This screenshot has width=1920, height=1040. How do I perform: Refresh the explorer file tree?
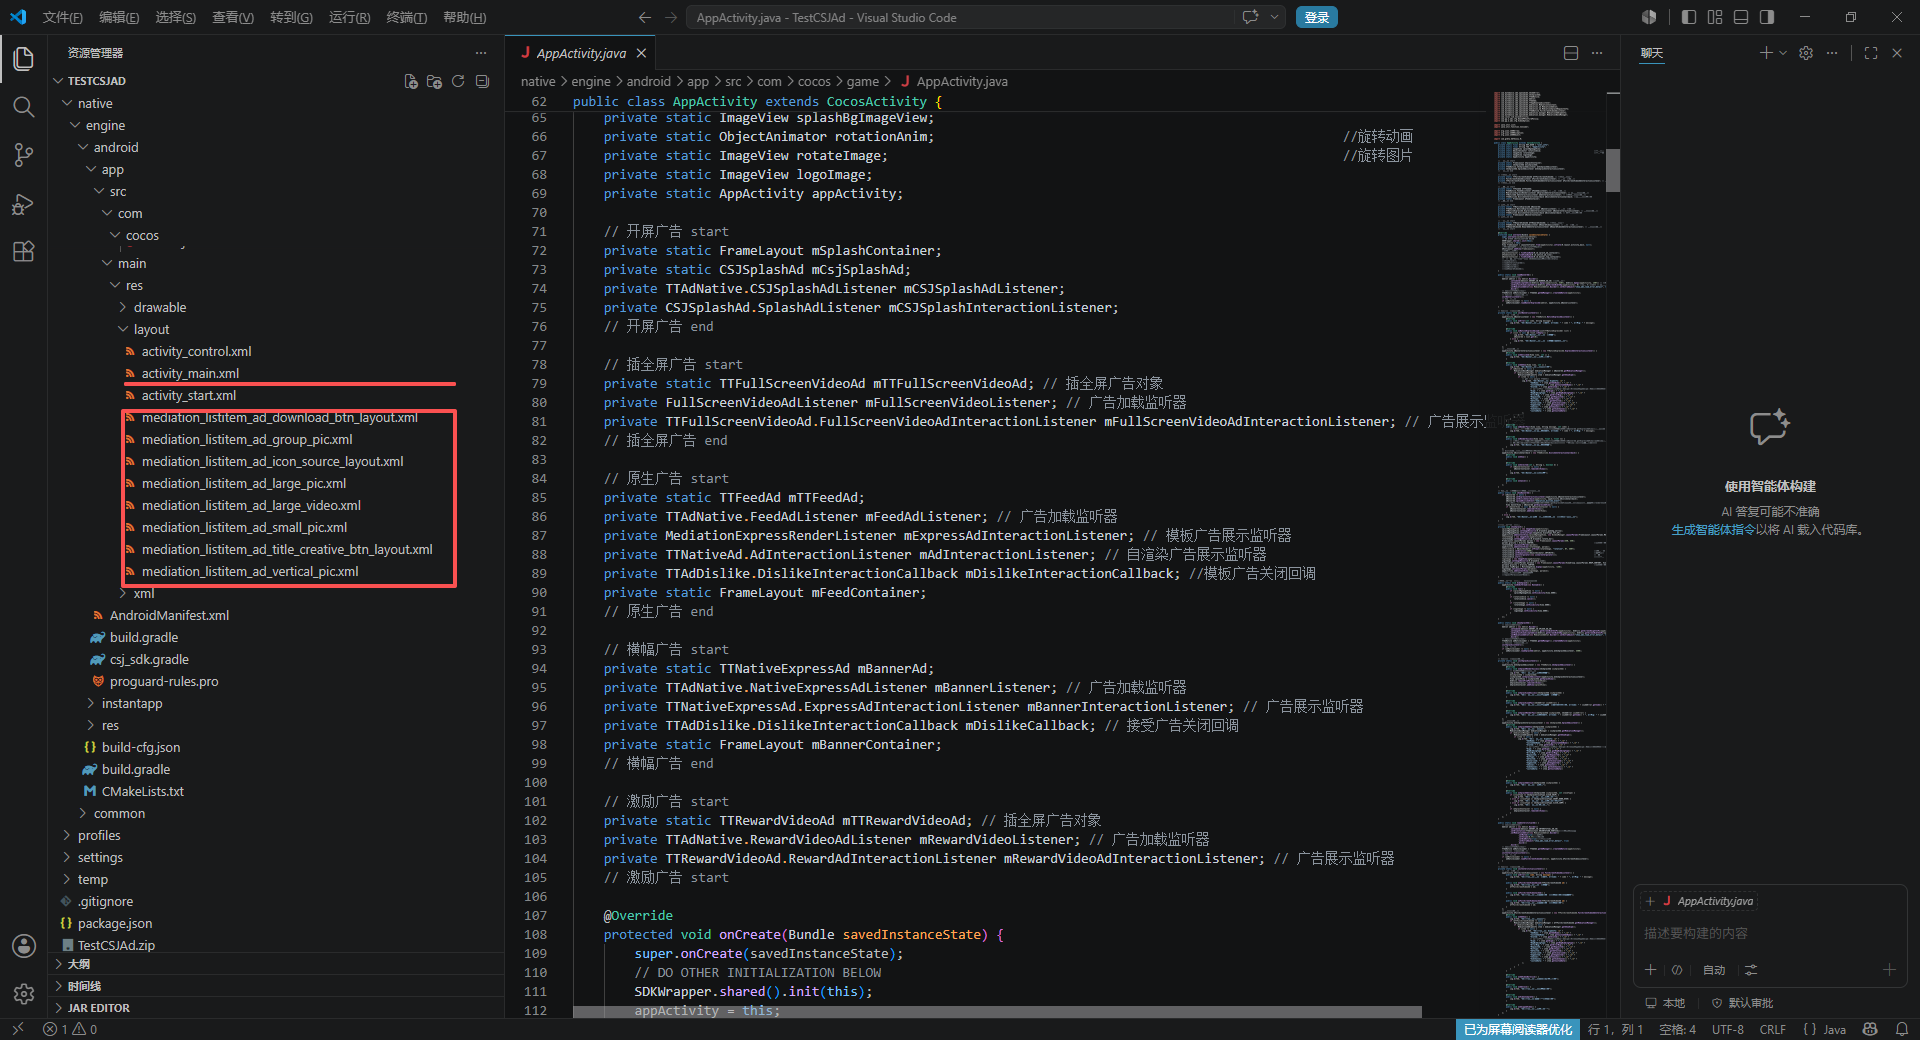coord(458,81)
